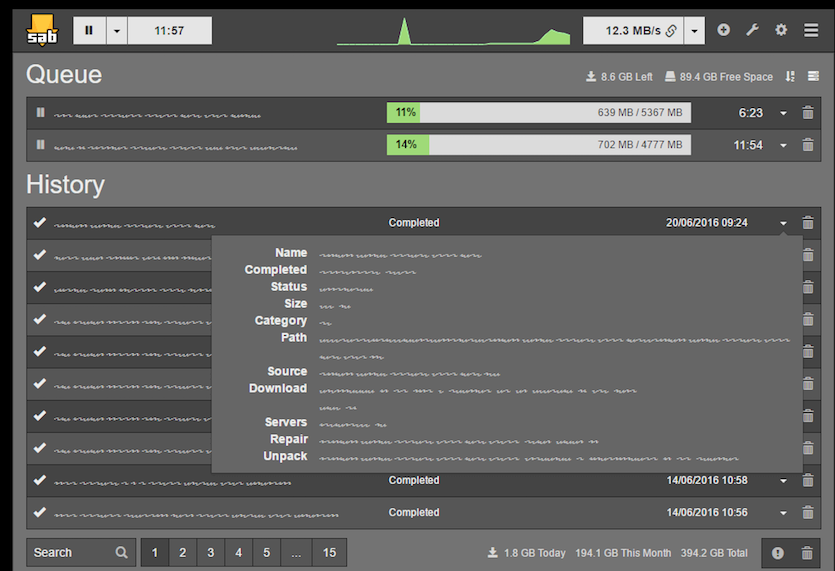
Task: Click the 89.4 GB Free Space indicator
Action: tap(719, 77)
